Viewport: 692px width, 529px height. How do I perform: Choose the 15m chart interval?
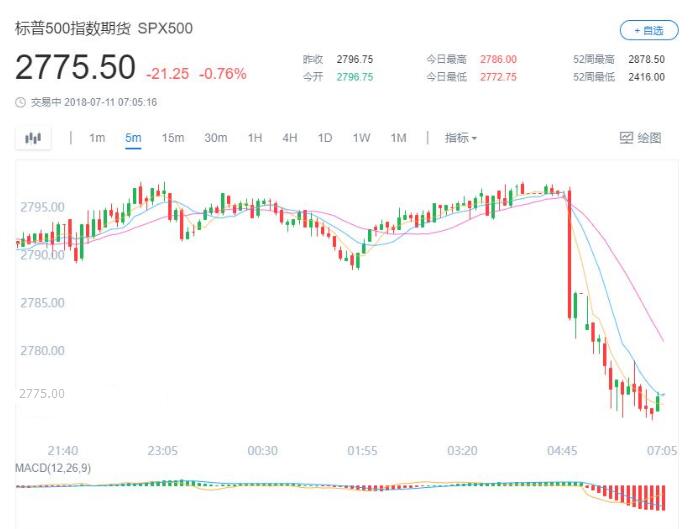pyautogui.click(x=173, y=138)
